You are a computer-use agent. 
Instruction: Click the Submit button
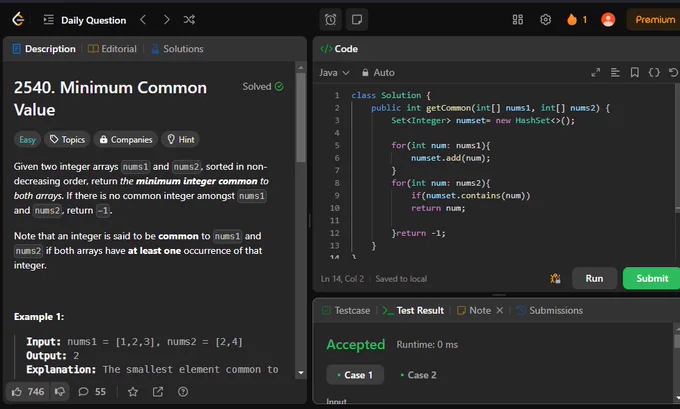tap(652, 278)
